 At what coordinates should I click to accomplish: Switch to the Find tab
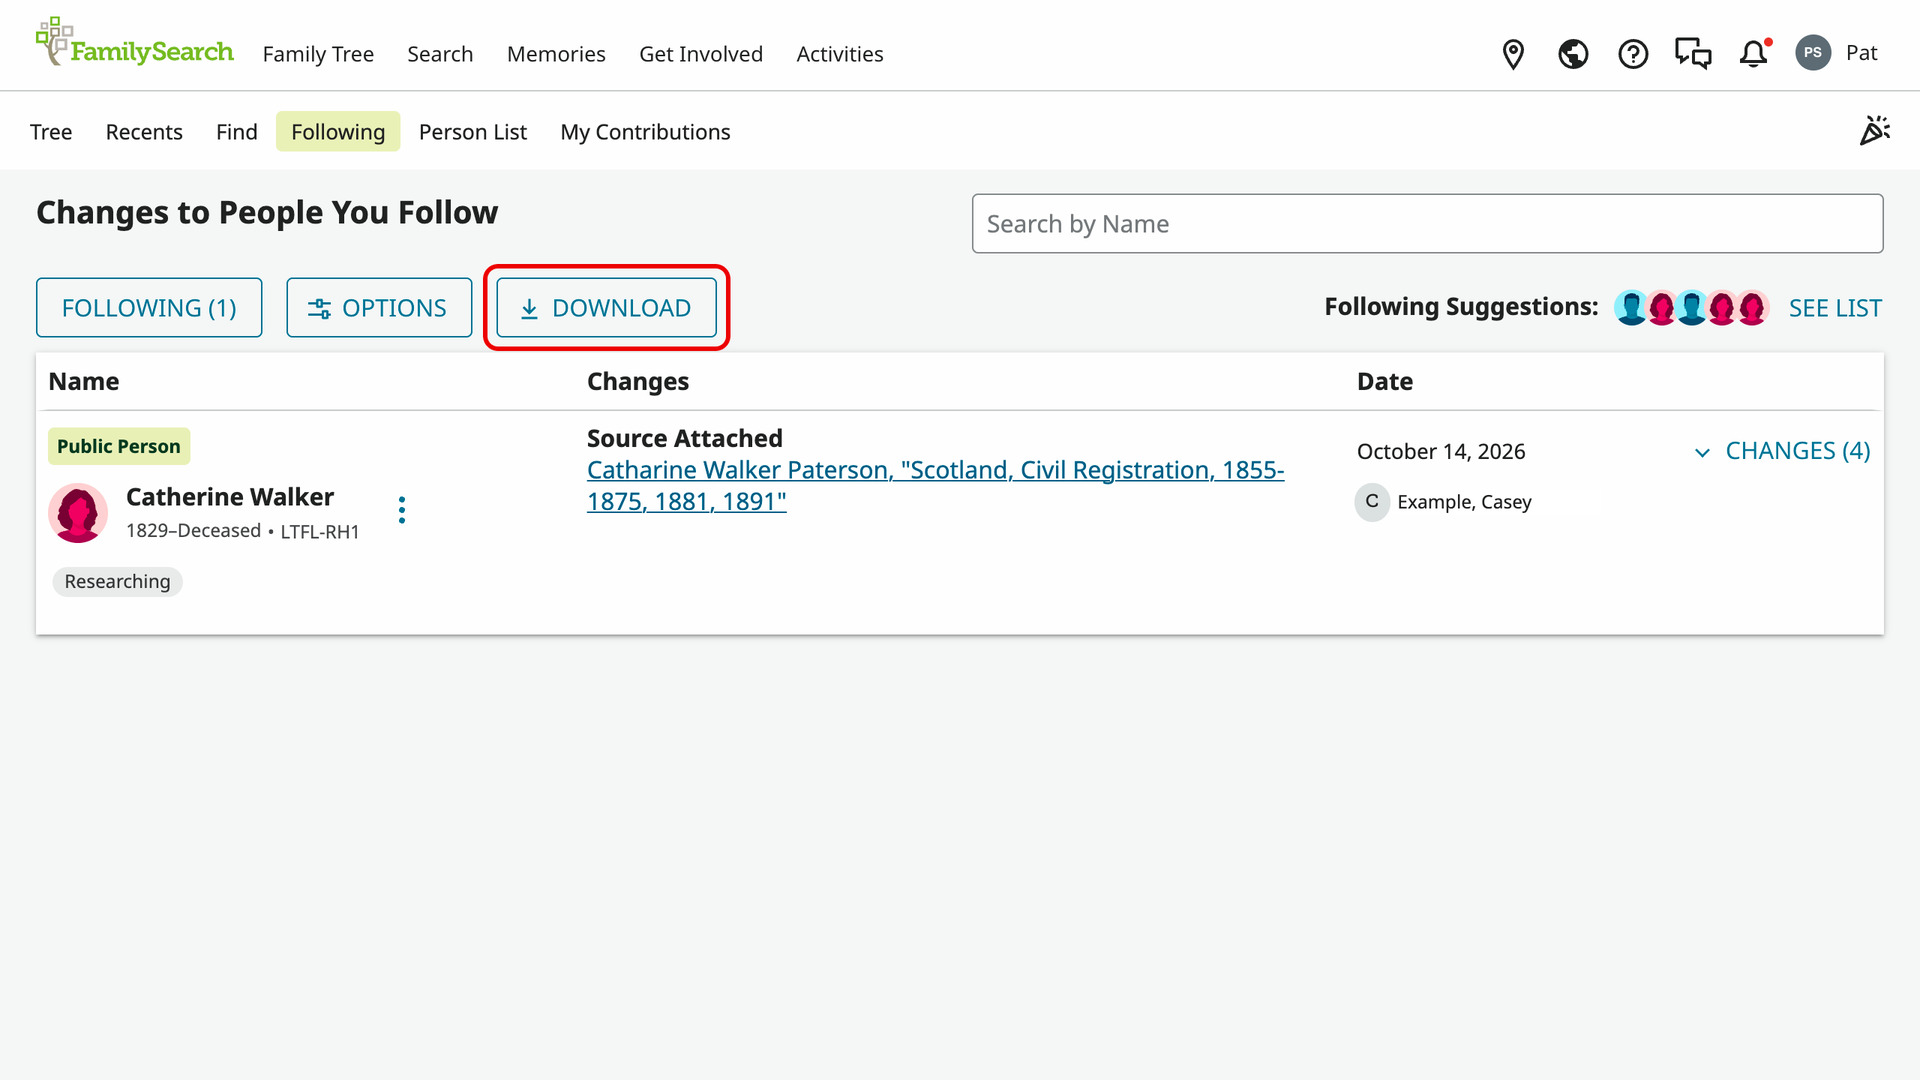click(237, 132)
